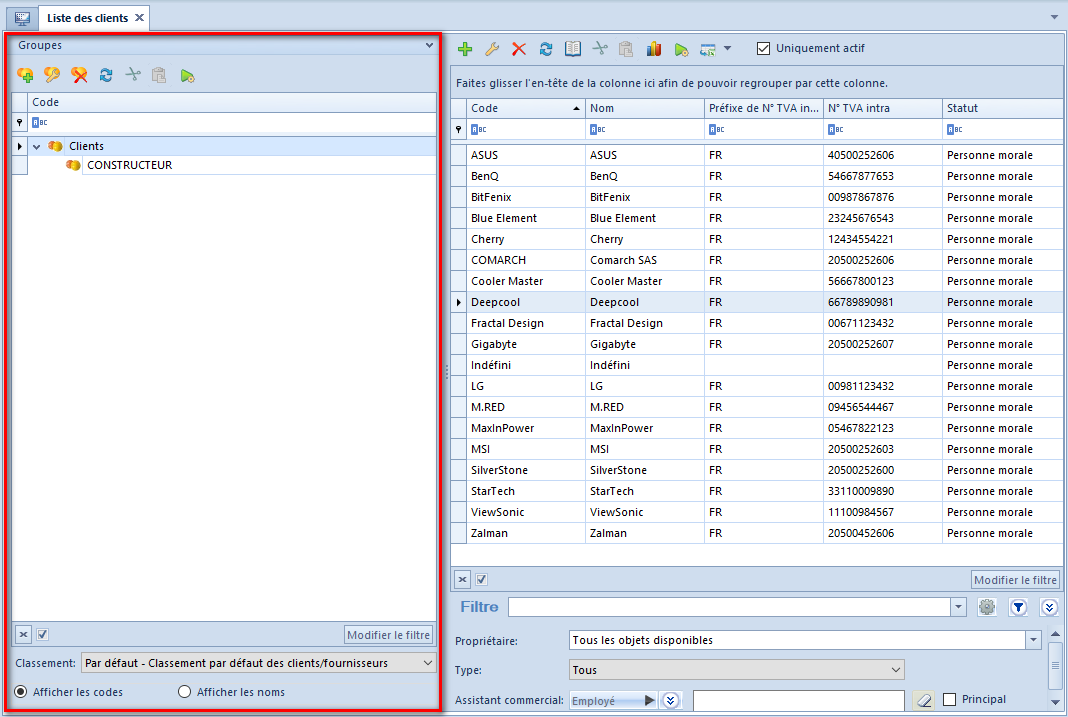Select the CONSTRUCTEUR group in the tree
The width and height of the screenshot is (1068, 717).
coord(129,165)
